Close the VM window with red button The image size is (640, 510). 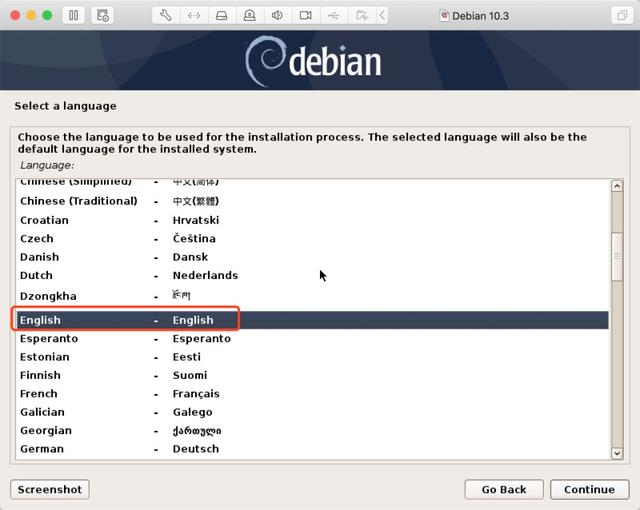coord(15,16)
